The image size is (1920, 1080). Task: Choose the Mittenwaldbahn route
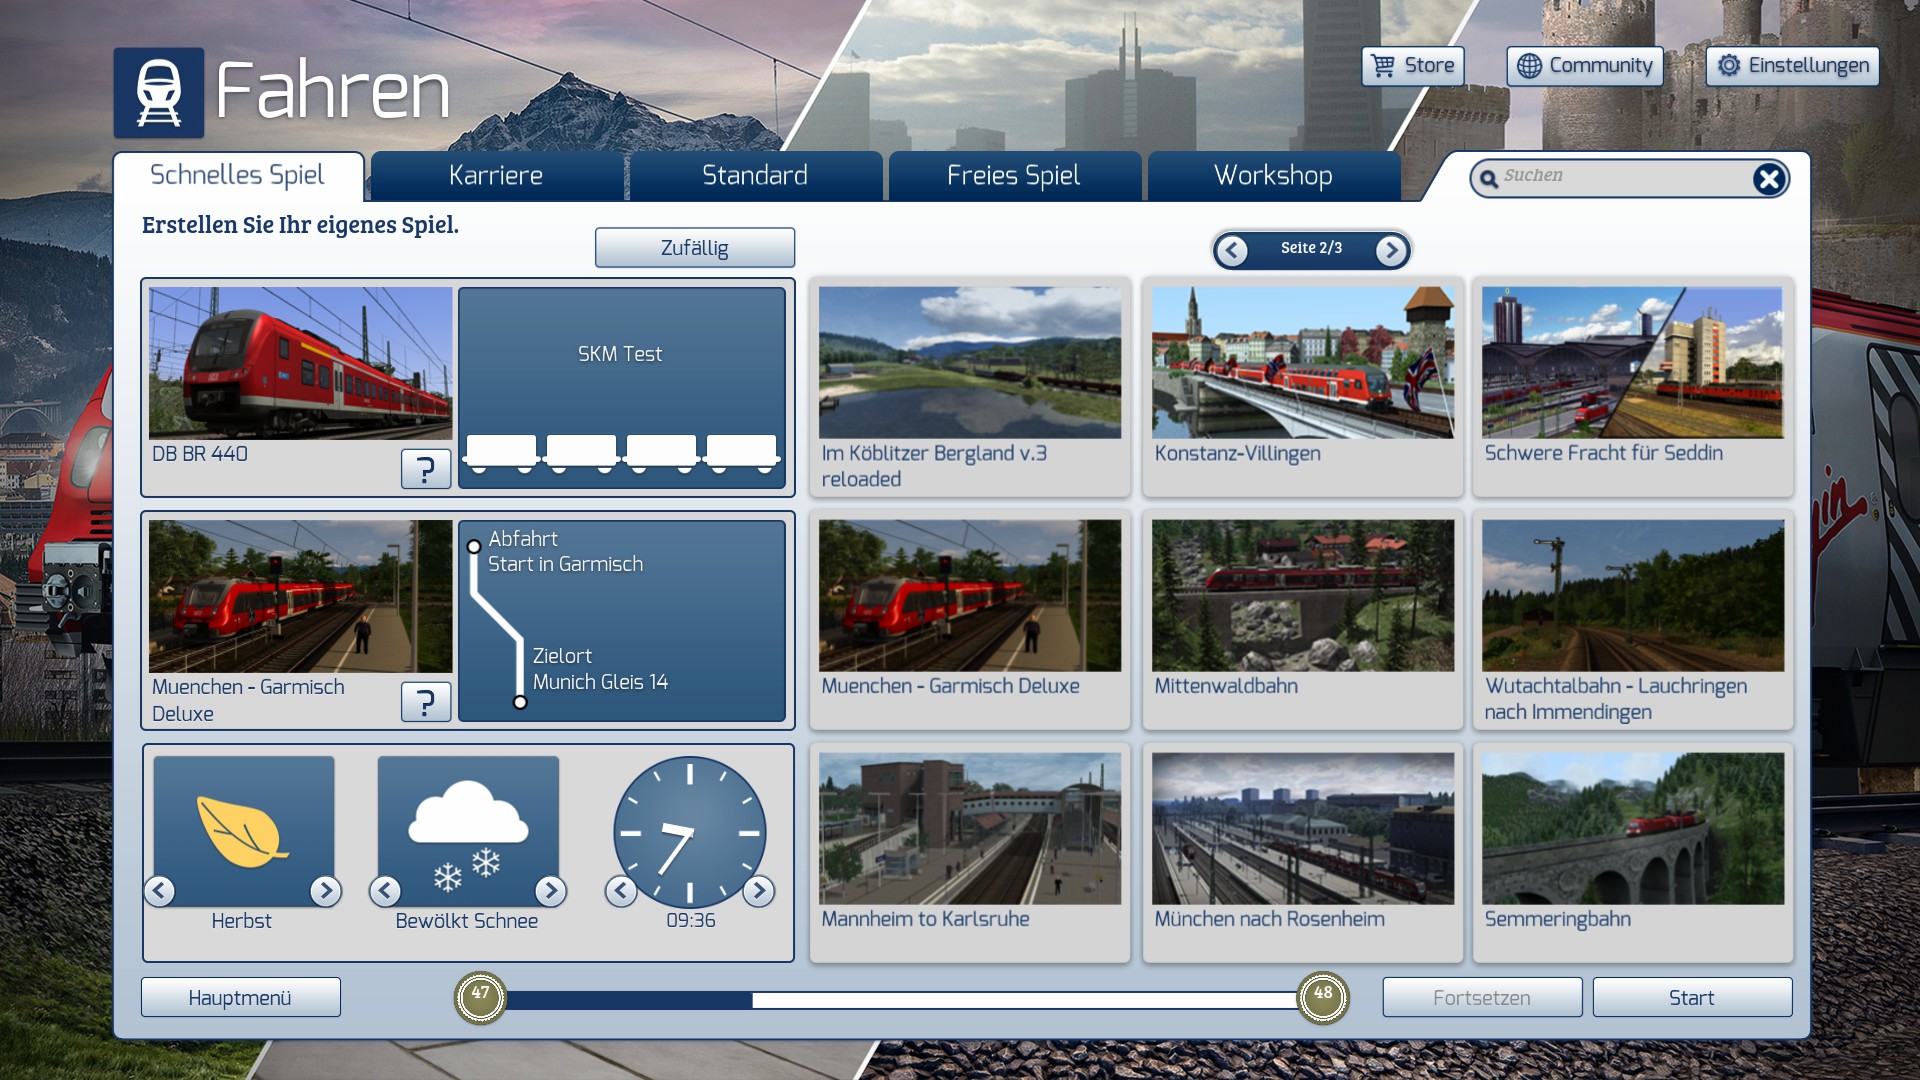click(1303, 620)
